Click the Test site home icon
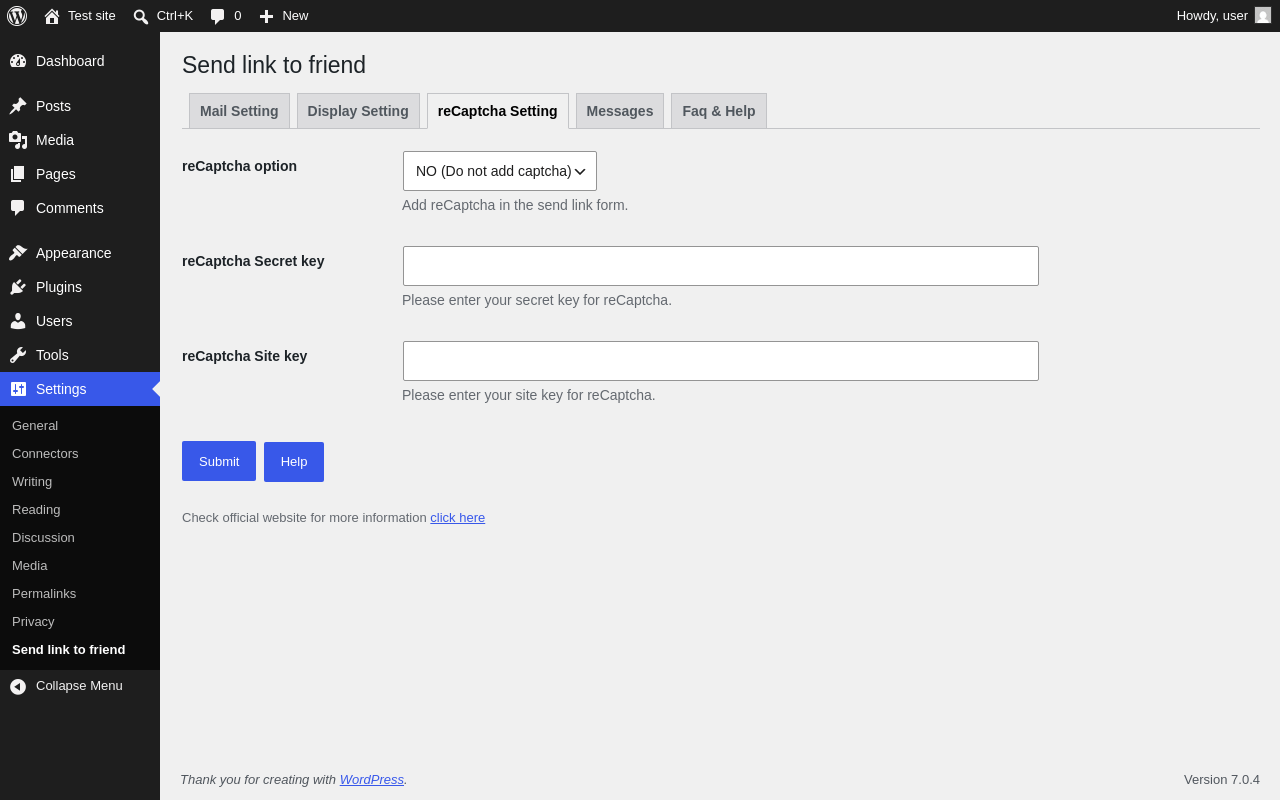 point(52,16)
